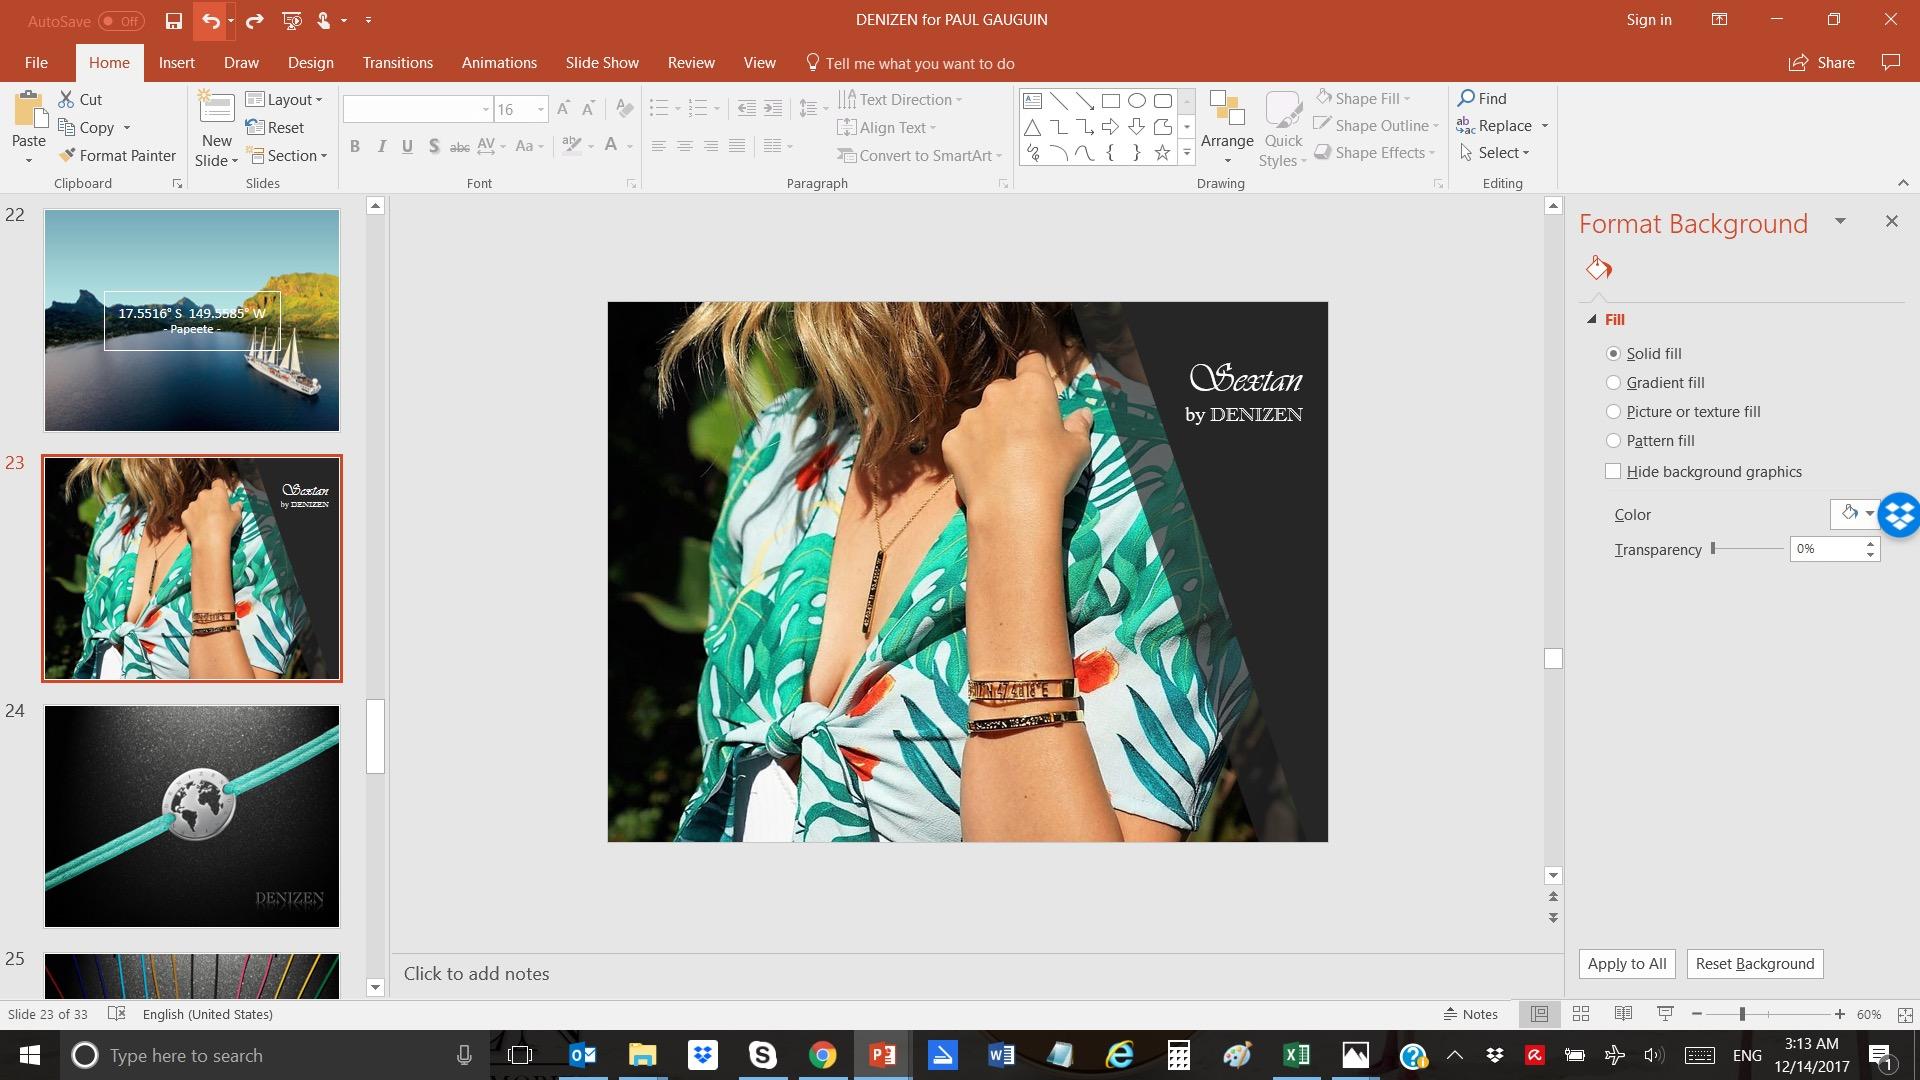This screenshot has width=1920, height=1080.
Task: Click the Format Painter tool
Action: click(x=117, y=155)
